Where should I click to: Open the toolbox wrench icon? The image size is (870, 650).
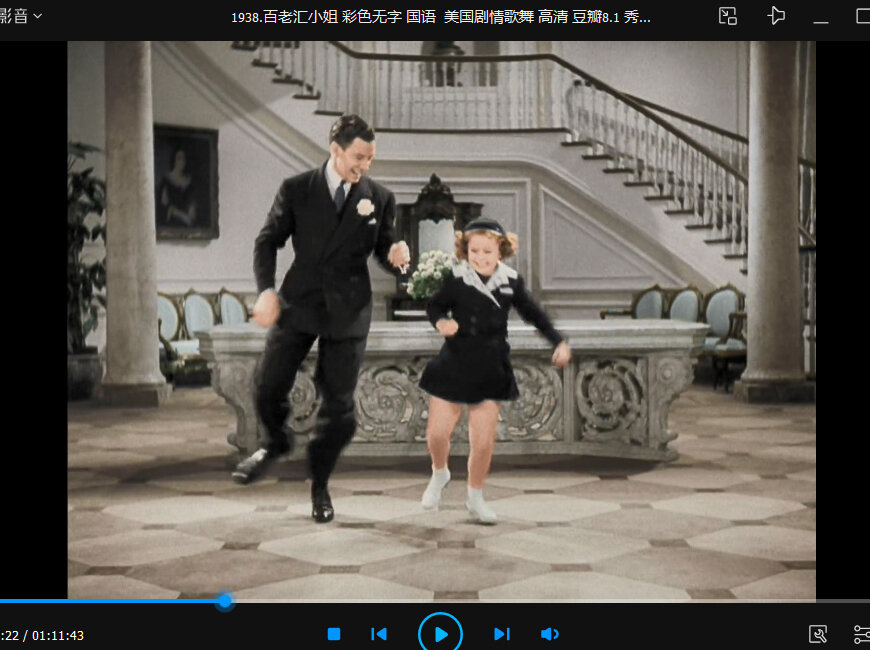pyautogui.click(x=818, y=634)
